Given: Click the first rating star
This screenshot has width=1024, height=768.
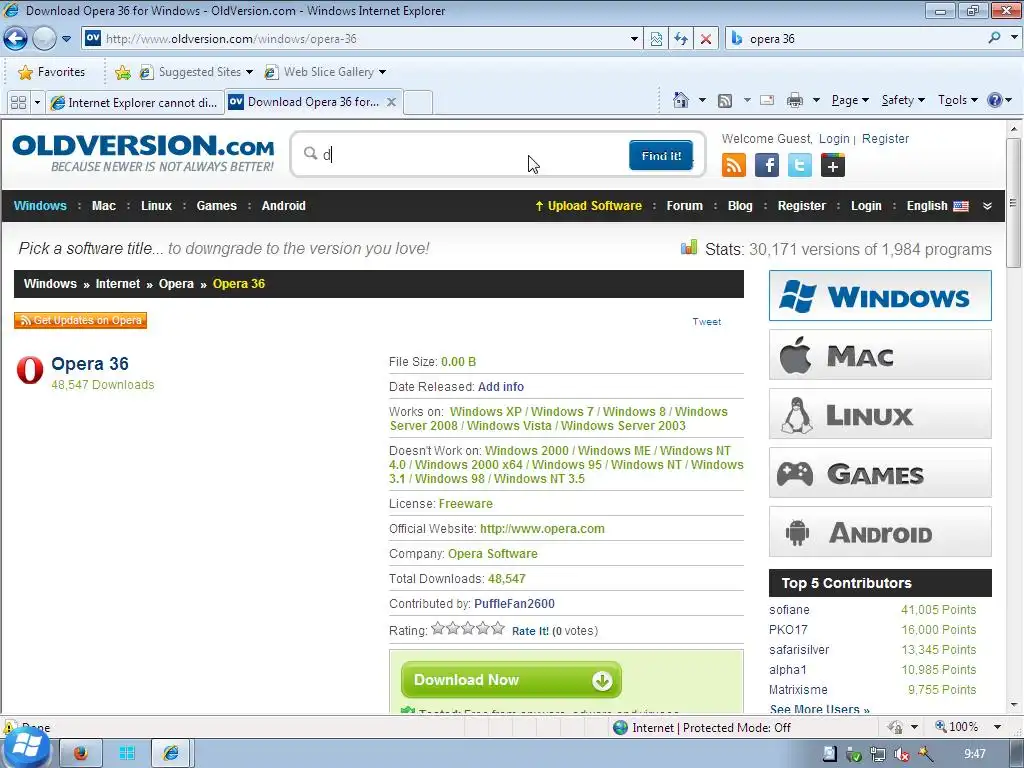Looking at the screenshot, I should coord(438,628).
